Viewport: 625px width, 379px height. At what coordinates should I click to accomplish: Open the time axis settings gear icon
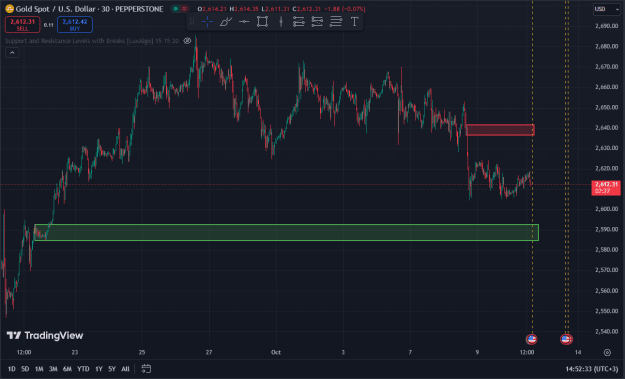(607, 352)
